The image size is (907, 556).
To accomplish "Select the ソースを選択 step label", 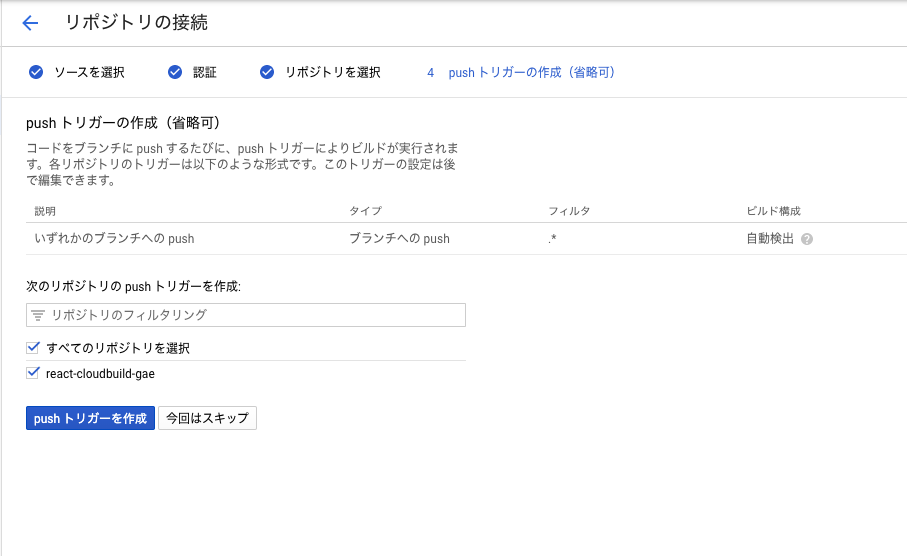I will point(90,72).
